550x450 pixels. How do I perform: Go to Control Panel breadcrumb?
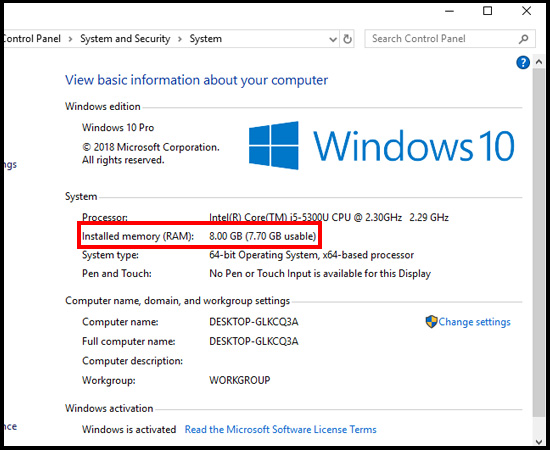32,39
